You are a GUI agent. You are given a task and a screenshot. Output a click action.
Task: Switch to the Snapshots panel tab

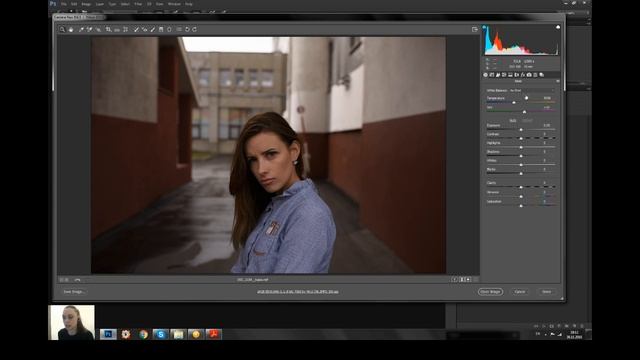[x=542, y=75]
